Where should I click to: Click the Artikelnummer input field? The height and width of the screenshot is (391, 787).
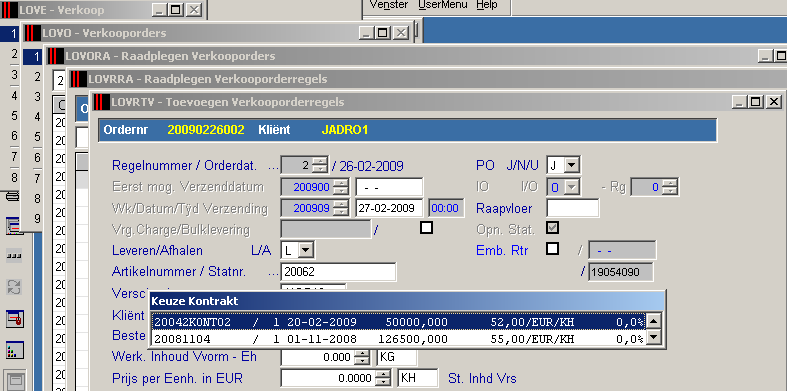(338, 272)
